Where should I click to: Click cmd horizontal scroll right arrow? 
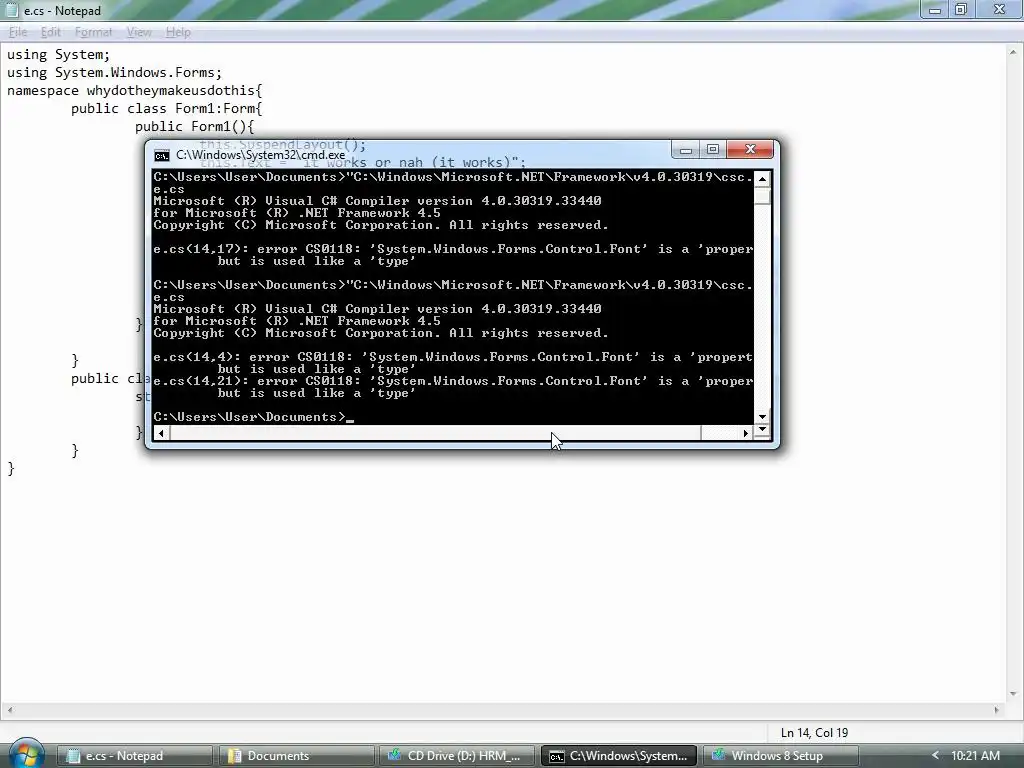[x=746, y=433]
